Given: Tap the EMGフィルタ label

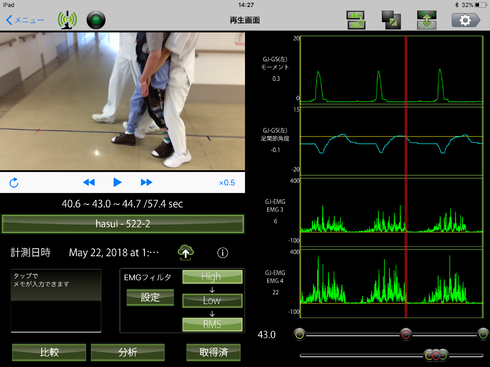Looking at the screenshot, I should coord(148,277).
